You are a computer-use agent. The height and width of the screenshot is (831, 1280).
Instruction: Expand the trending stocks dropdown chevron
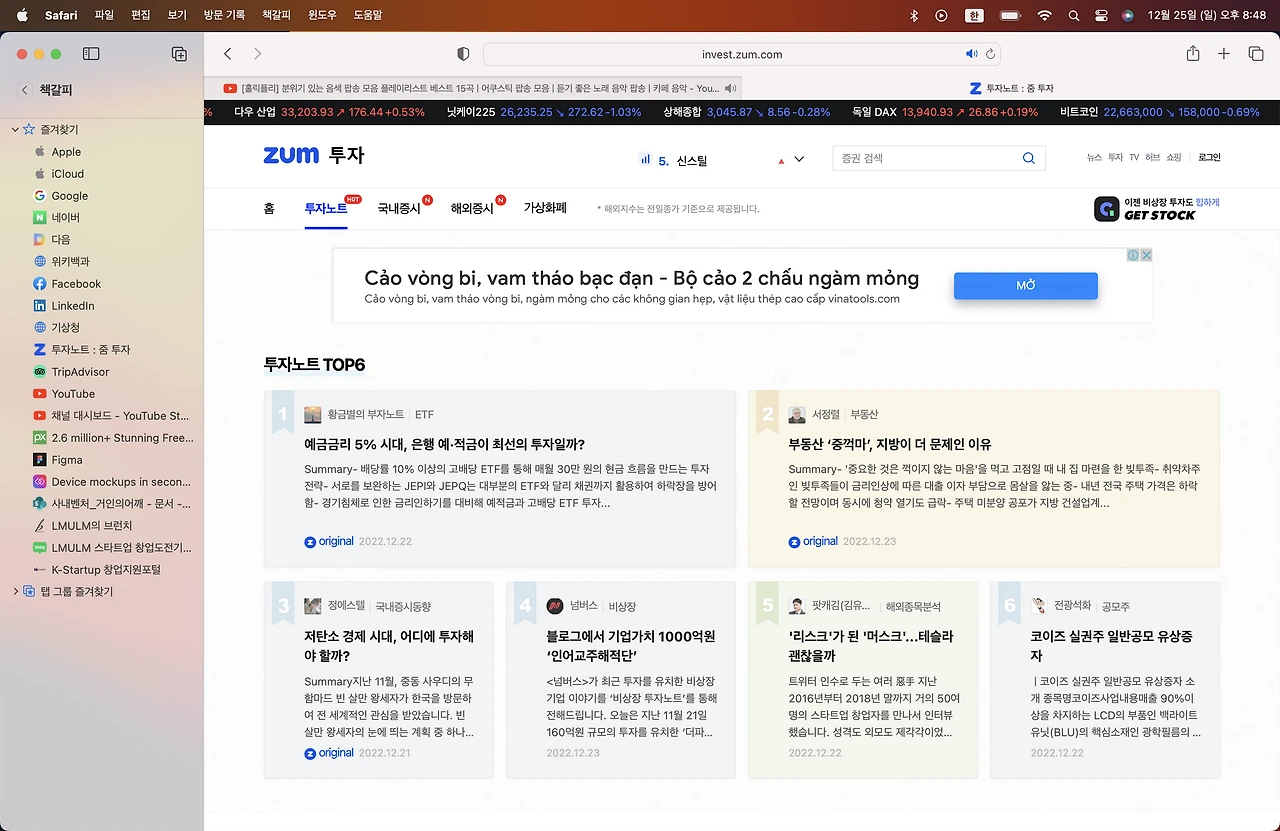coord(799,159)
